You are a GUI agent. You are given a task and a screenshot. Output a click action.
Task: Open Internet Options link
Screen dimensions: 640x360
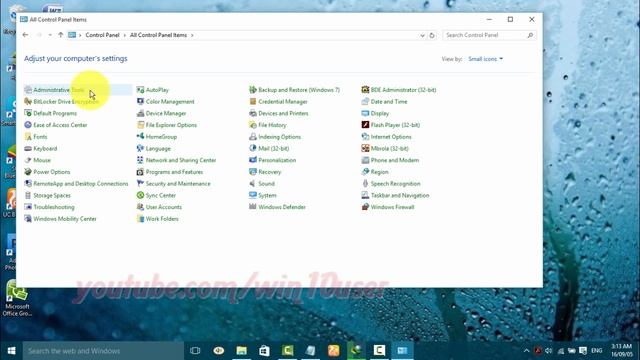point(391,137)
